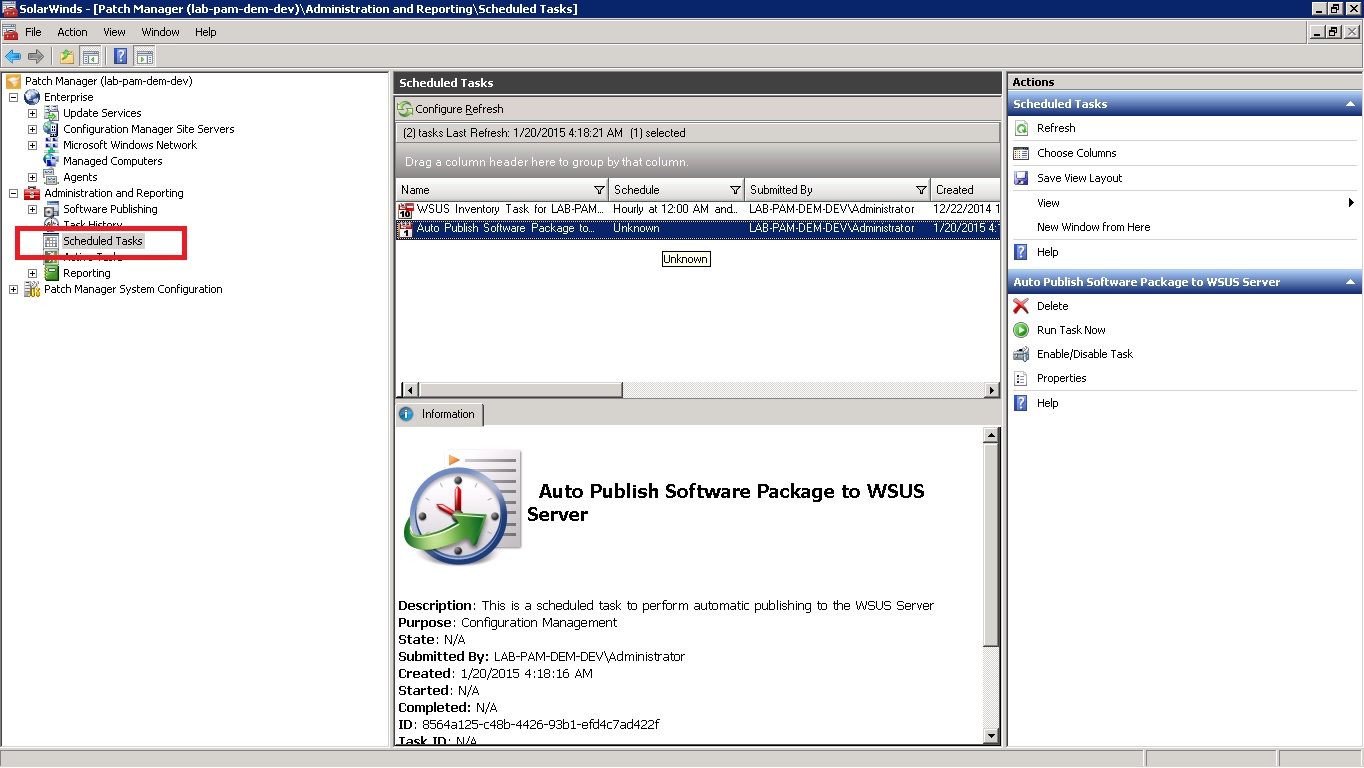Click the Choose Columns icon
The height and width of the screenshot is (768, 1364).
1021,153
